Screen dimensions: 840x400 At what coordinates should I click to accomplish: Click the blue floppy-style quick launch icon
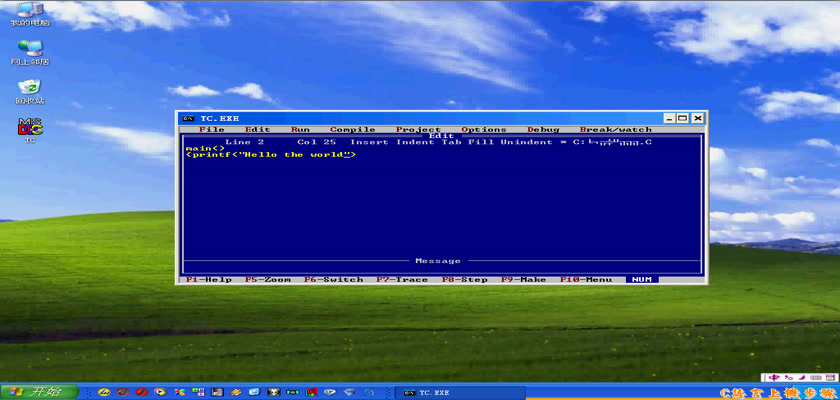(218, 393)
